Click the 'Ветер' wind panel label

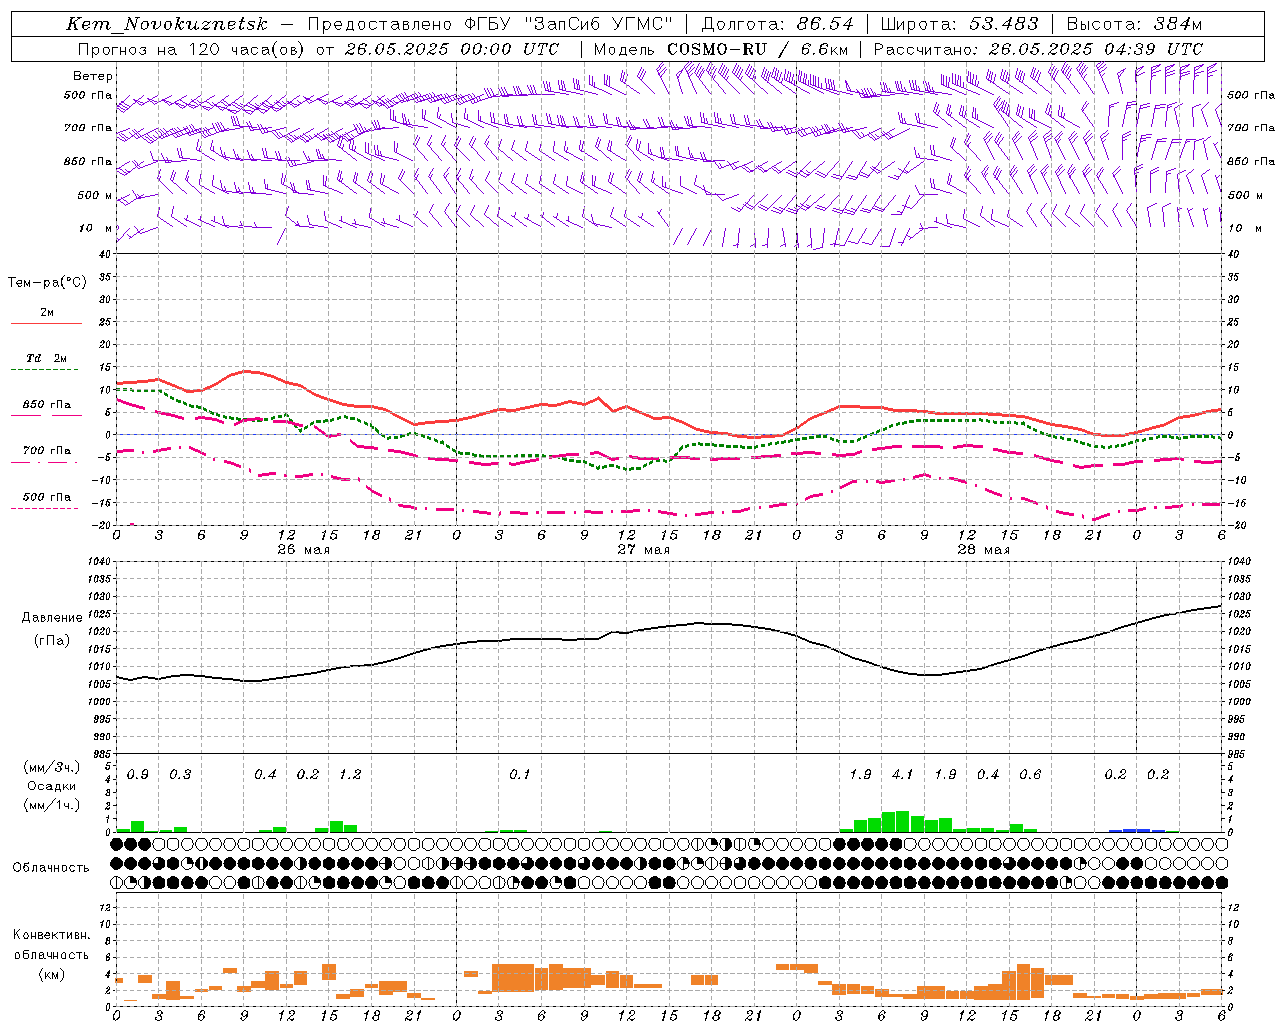point(92,76)
